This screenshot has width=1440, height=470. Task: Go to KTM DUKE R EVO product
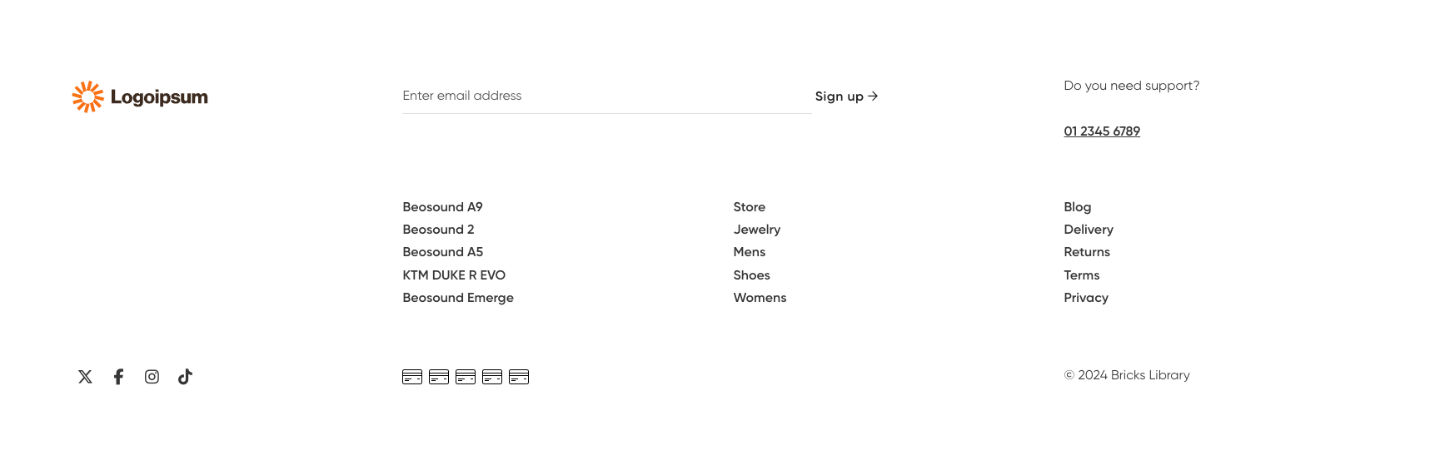(x=454, y=275)
